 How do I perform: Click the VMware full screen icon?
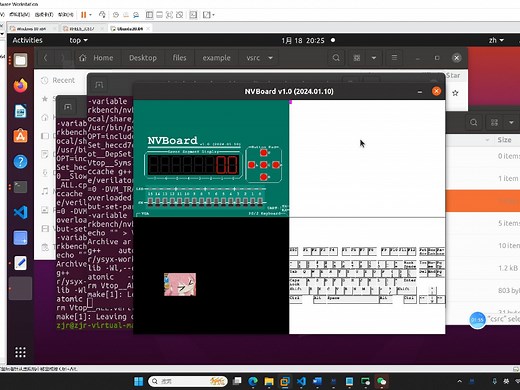pyautogui.click(x=169, y=15)
